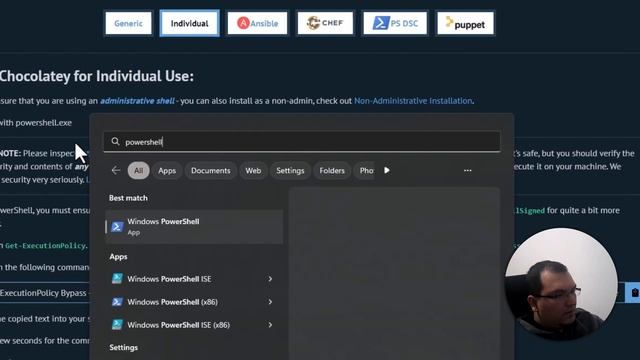Image resolution: width=640 pixels, height=360 pixels.
Task: Choose the PS DSC install method
Action: (x=395, y=23)
